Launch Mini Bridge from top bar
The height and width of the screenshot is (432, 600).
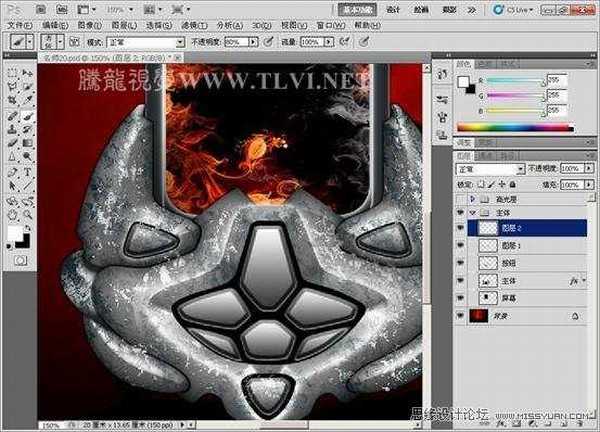[x=62, y=9]
